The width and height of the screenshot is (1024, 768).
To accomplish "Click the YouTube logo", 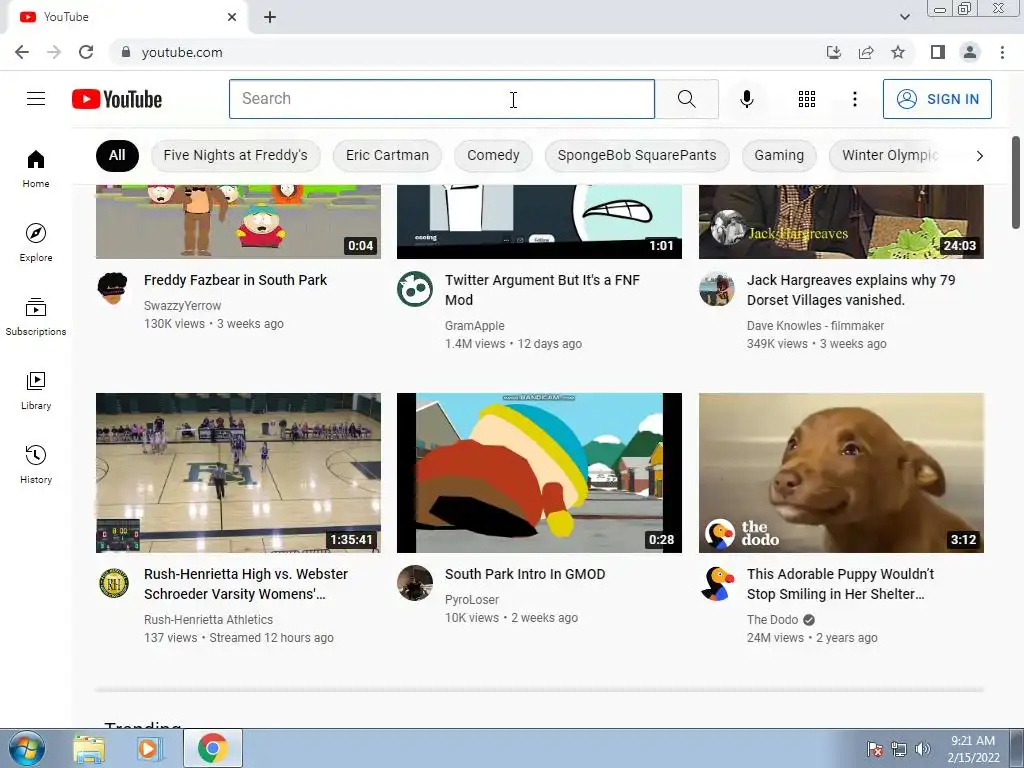I will (117, 99).
